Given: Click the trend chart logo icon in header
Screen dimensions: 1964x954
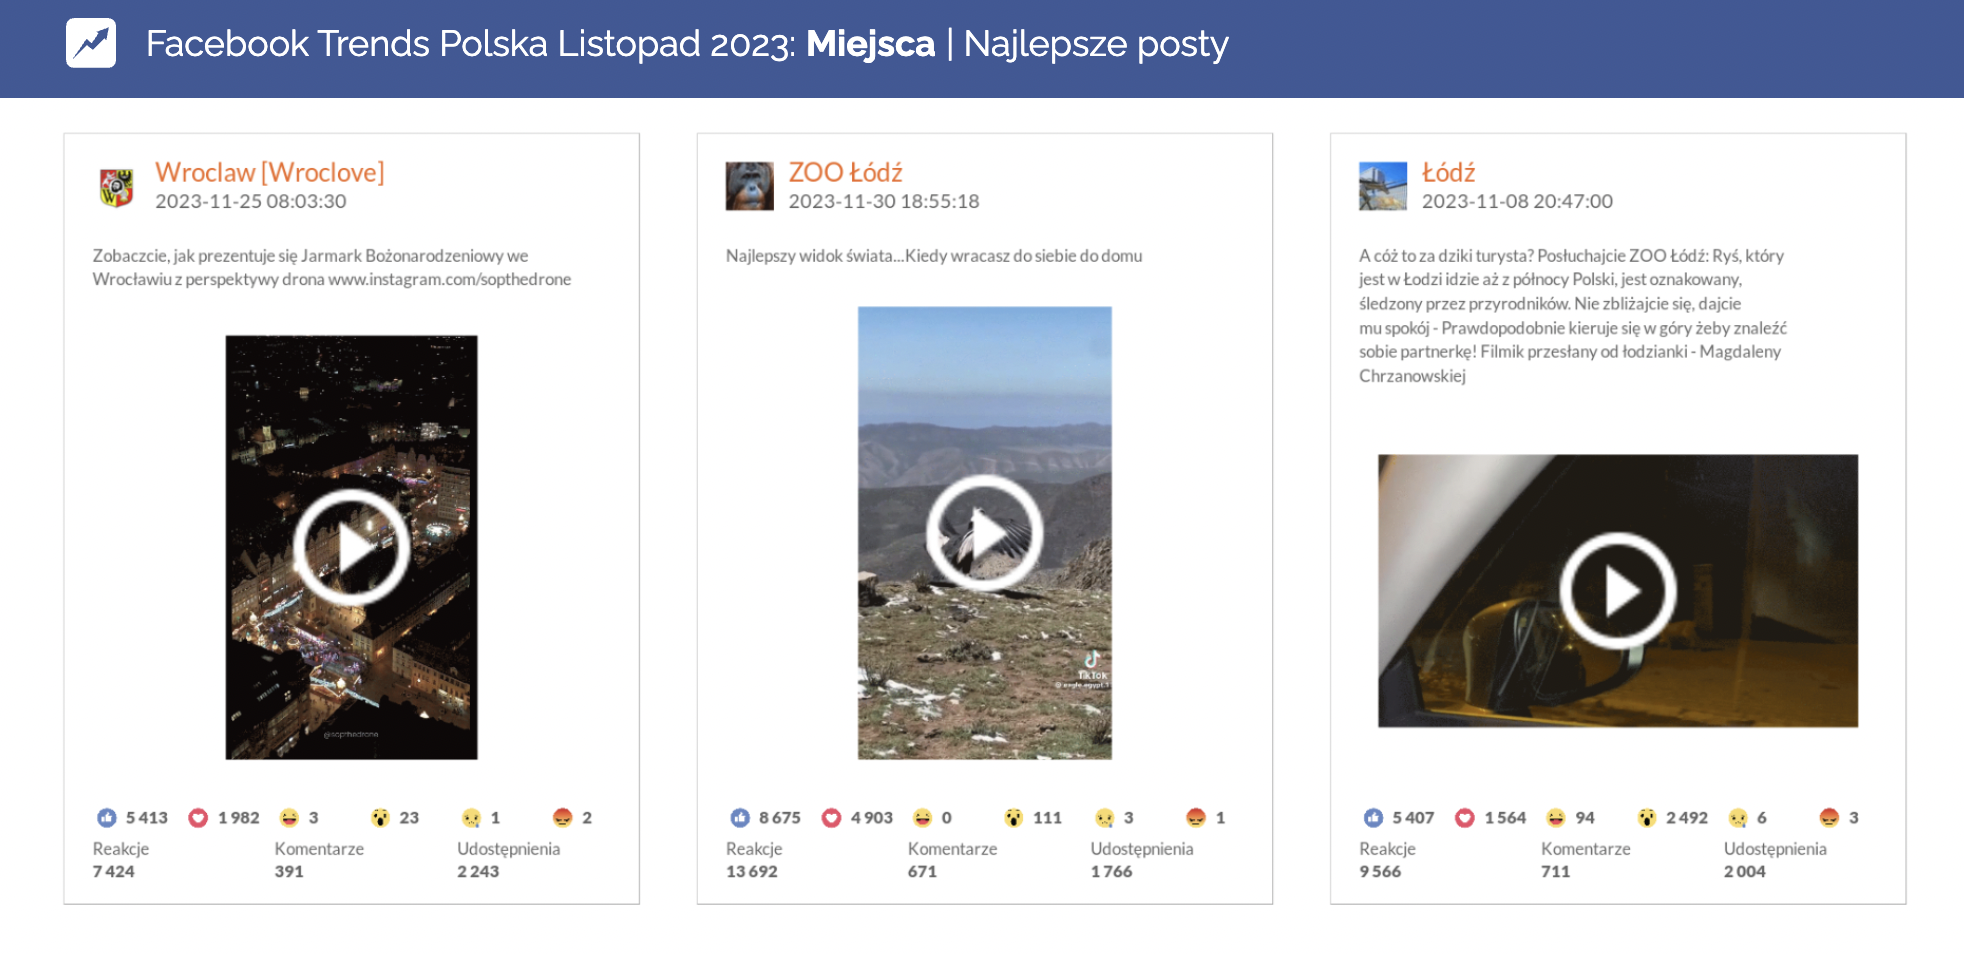Looking at the screenshot, I should tap(91, 43).
